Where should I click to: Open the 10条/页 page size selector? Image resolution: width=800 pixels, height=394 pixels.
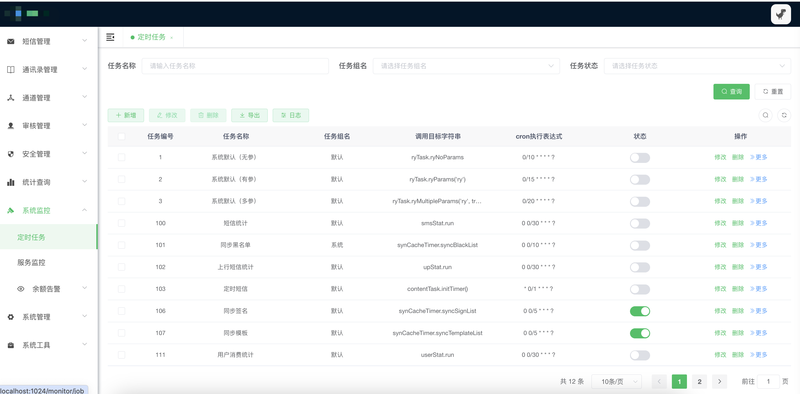click(x=616, y=381)
